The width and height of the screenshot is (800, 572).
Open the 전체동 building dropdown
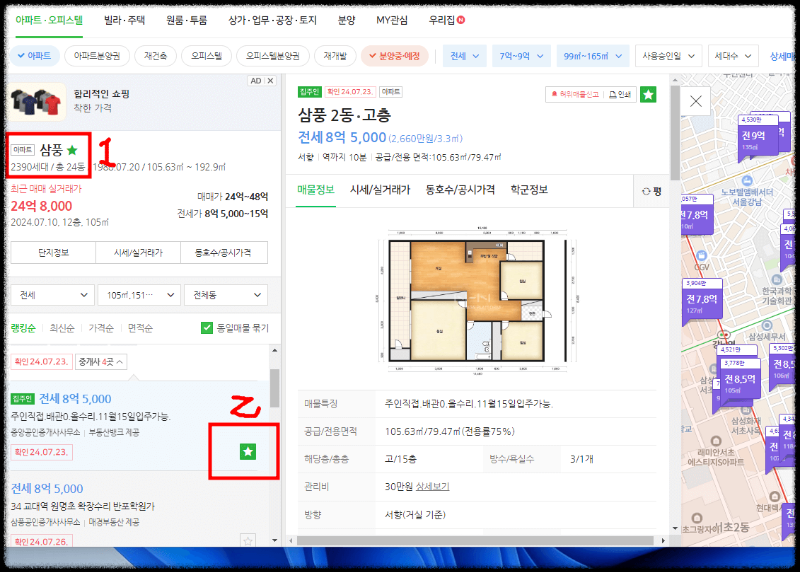point(226,295)
